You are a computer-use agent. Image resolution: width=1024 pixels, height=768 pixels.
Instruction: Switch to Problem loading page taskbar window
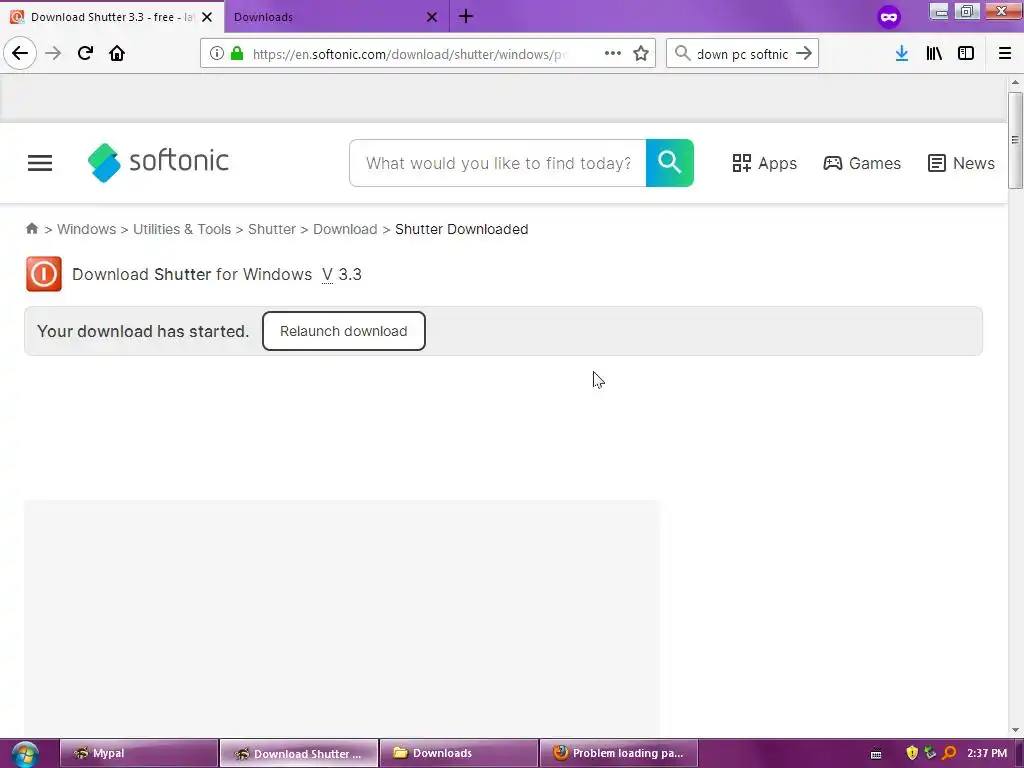click(618, 753)
